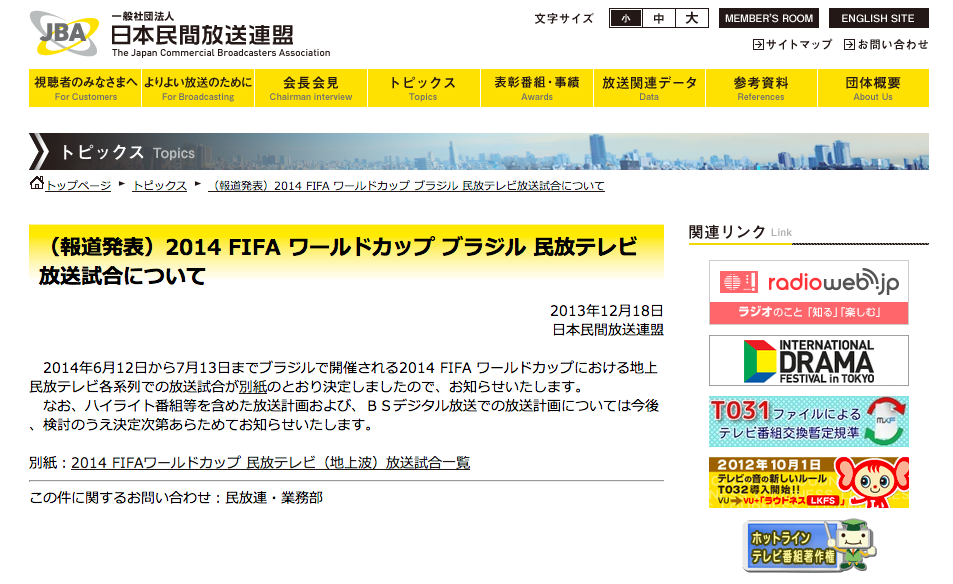Click the home icon in the breadcrumb

pos(37,184)
